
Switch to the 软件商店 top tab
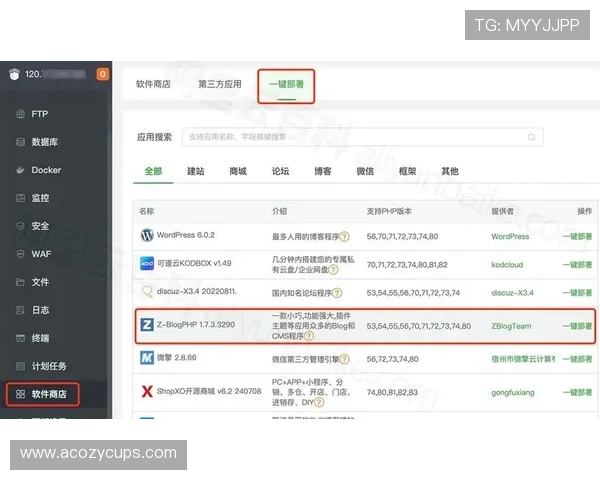click(x=153, y=84)
